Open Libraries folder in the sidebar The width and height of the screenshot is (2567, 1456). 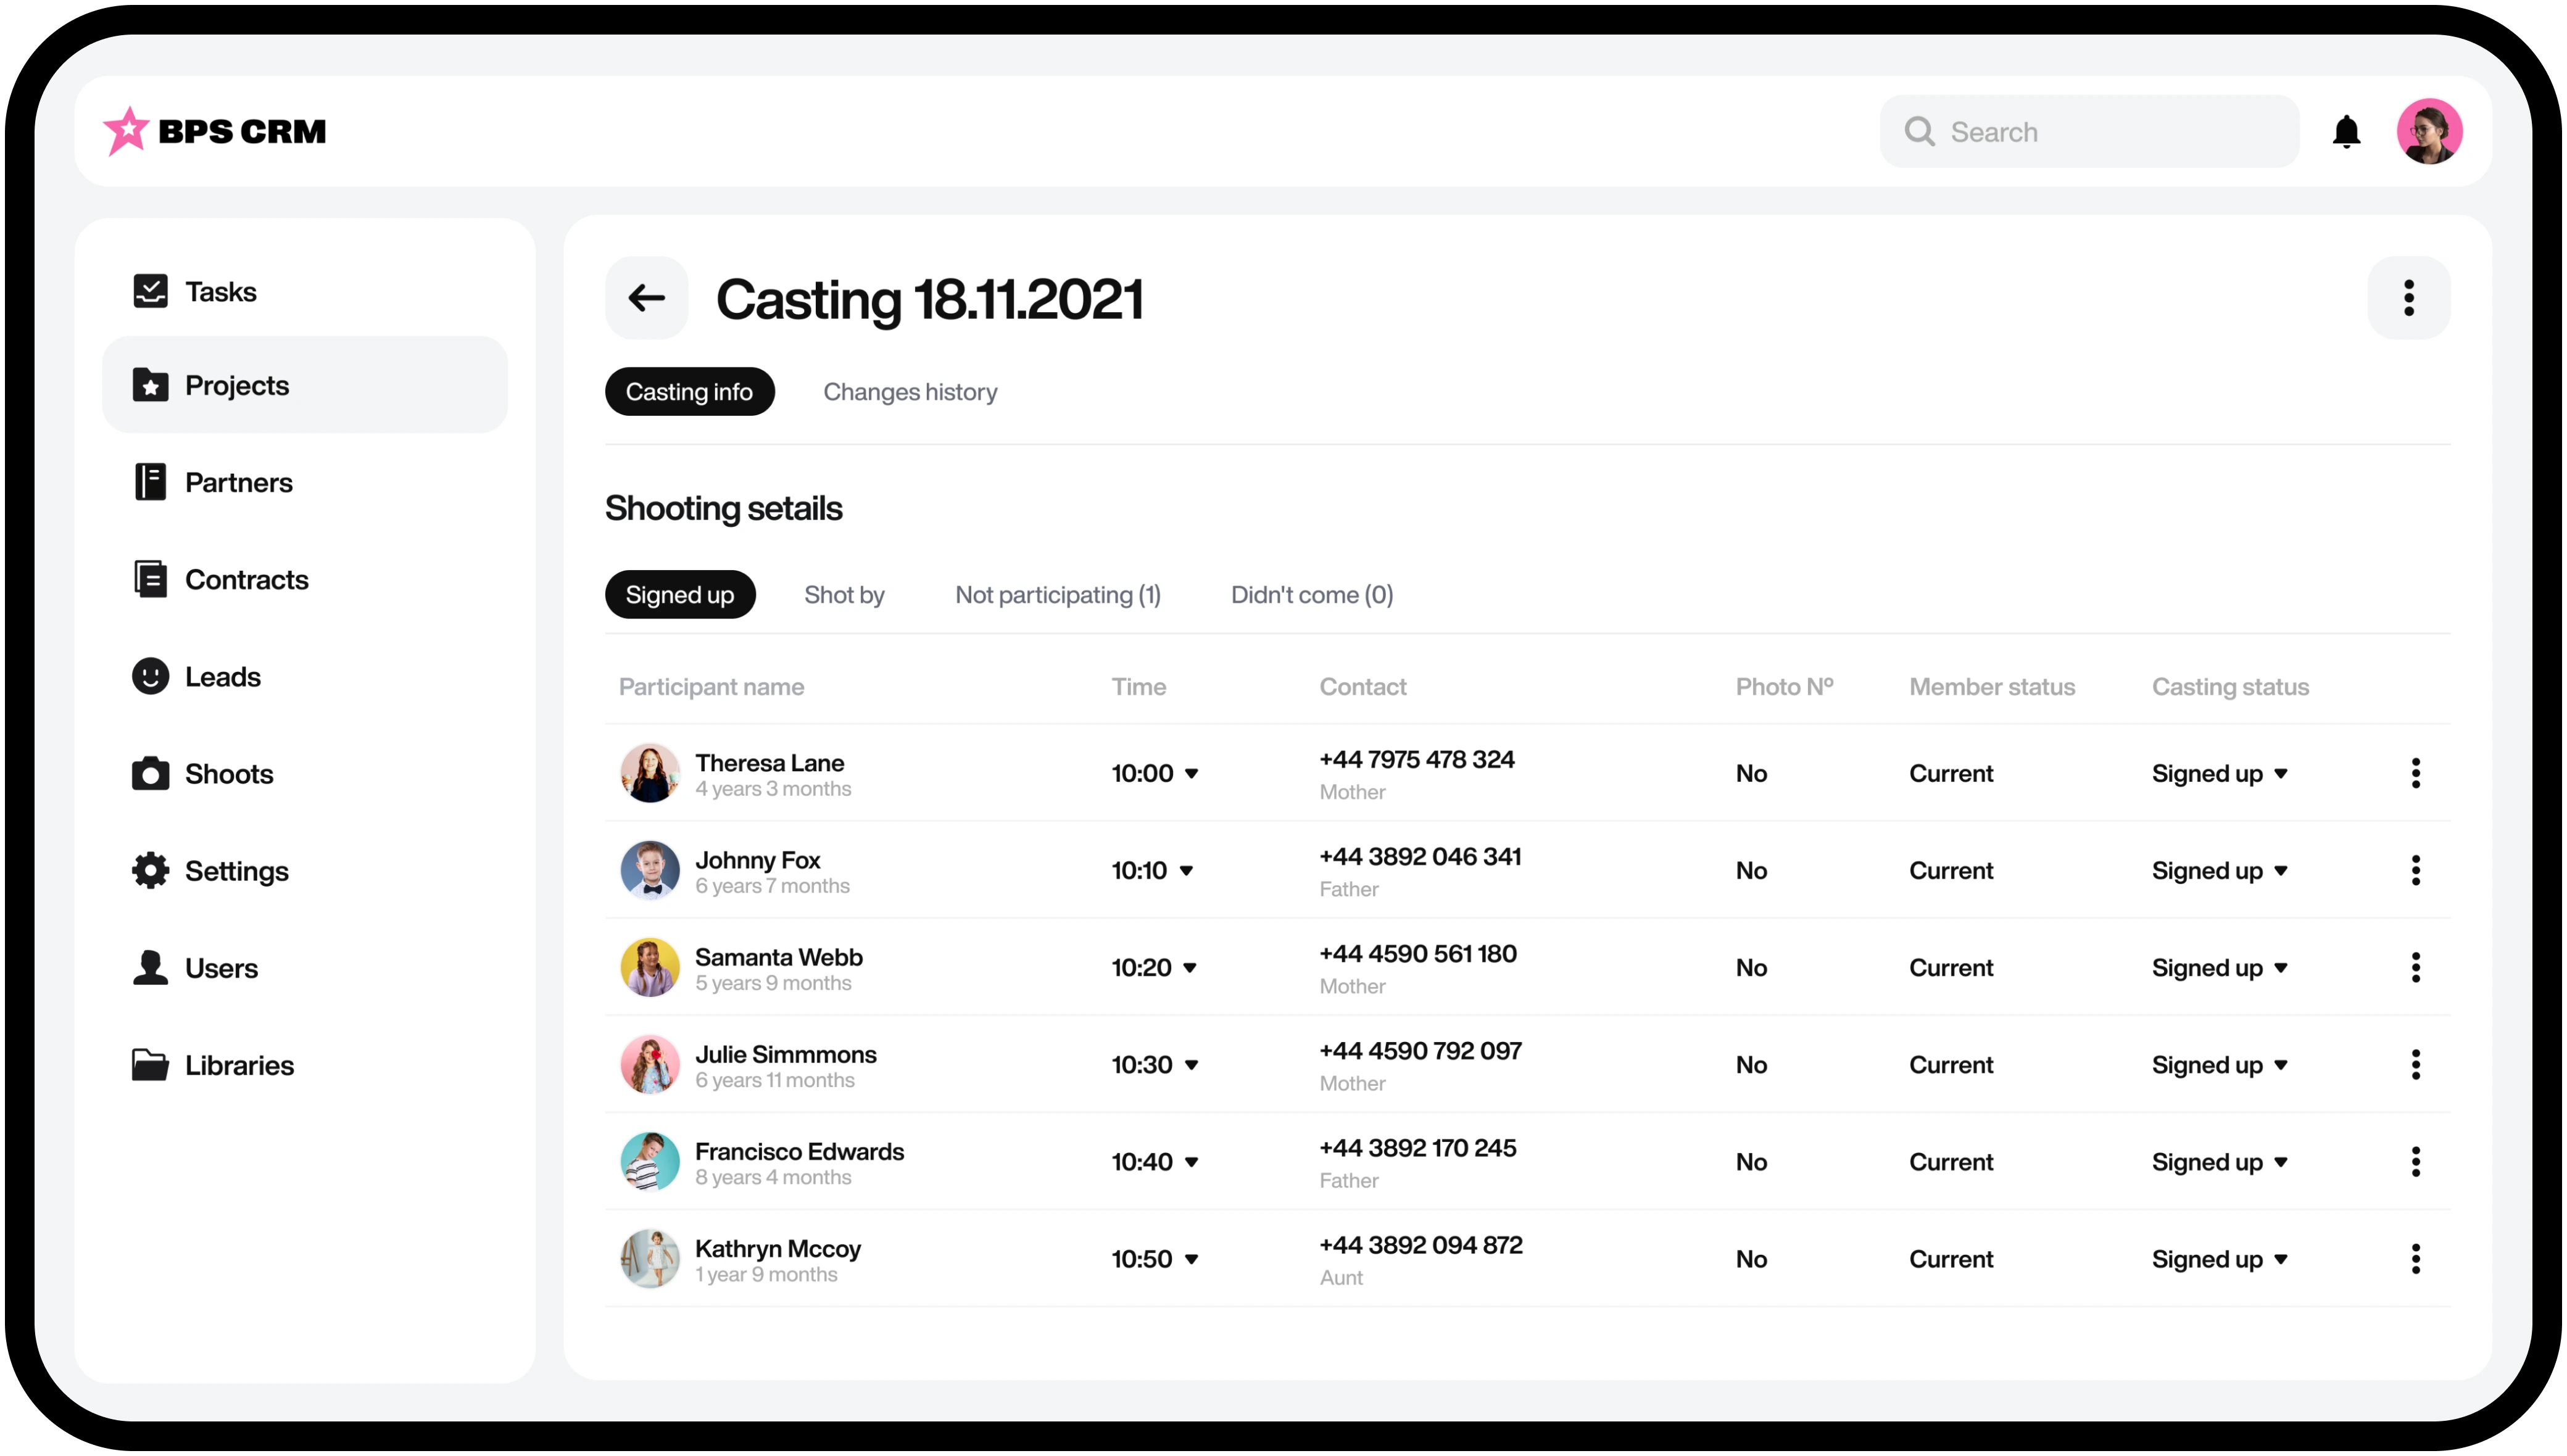pos(150,1064)
